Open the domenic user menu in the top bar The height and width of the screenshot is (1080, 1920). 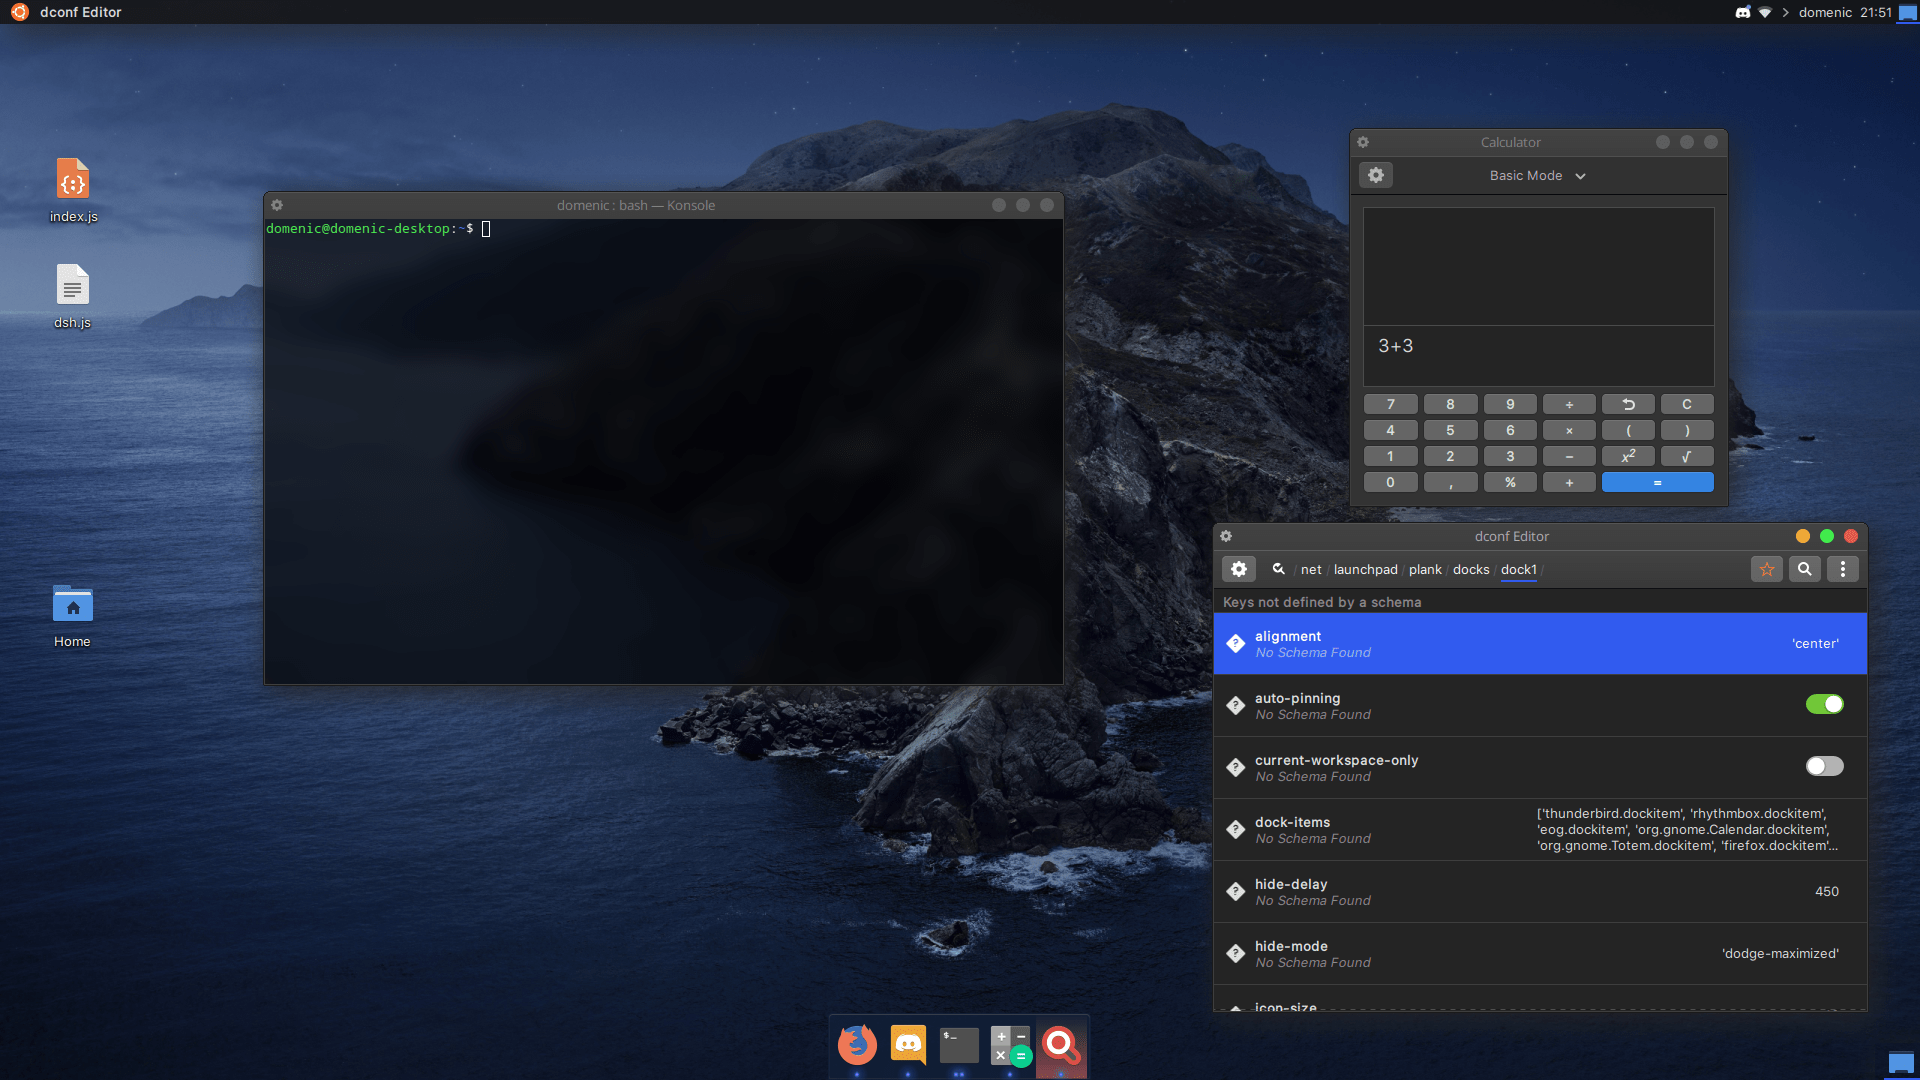pos(1827,12)
